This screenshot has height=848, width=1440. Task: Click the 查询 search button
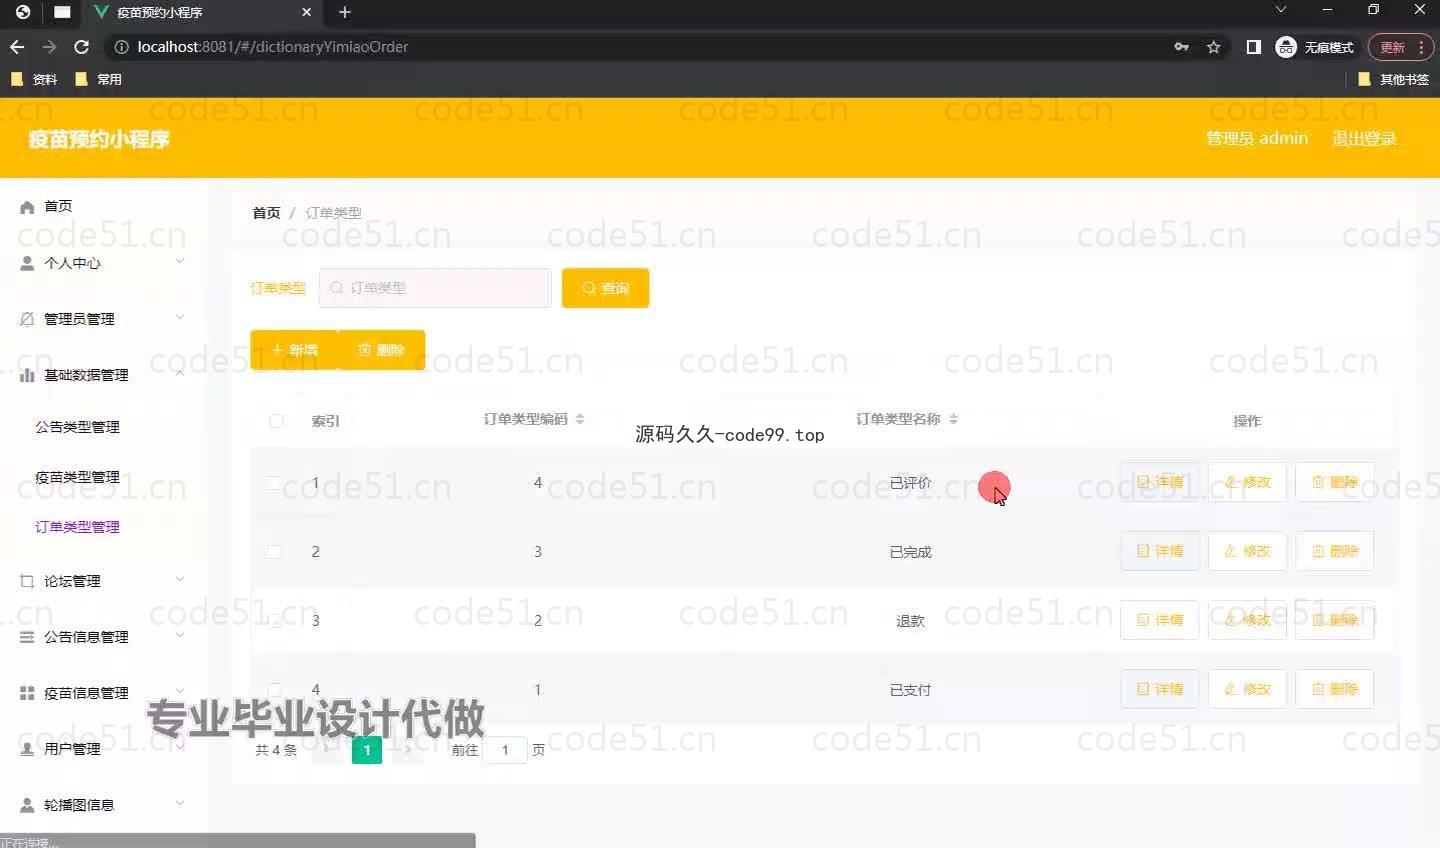(605, 288)
